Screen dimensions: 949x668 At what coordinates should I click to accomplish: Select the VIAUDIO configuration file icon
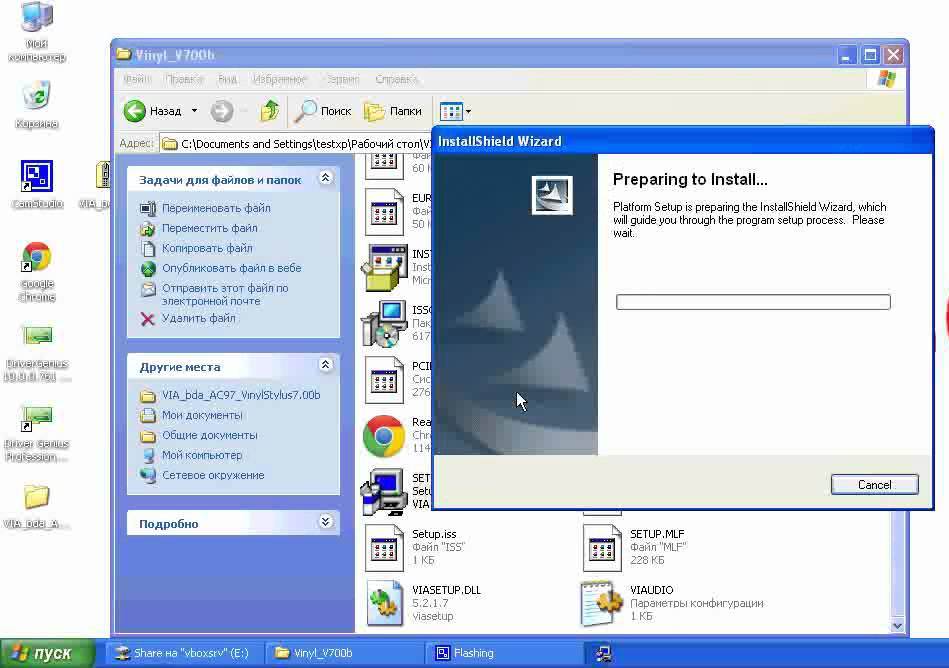pos(602,603)
